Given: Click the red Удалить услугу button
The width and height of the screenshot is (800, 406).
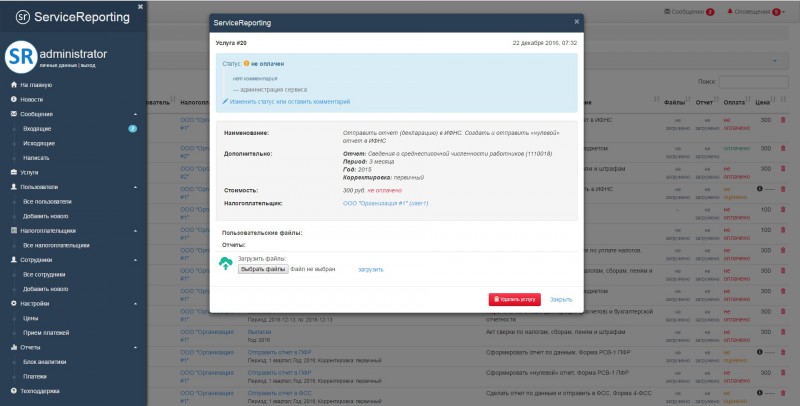Looking at the screenshot, I should tap(514, 299).
